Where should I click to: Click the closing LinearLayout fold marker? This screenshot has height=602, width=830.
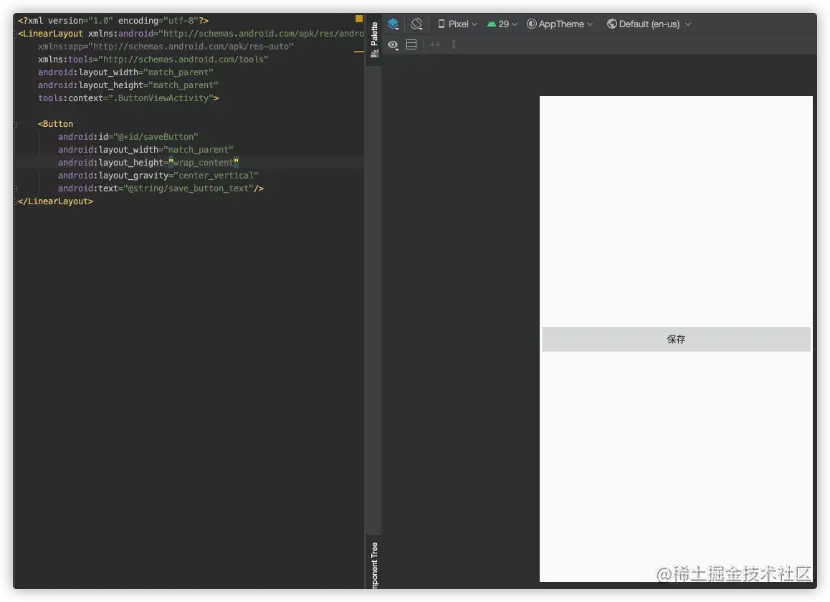click(15, 202)
